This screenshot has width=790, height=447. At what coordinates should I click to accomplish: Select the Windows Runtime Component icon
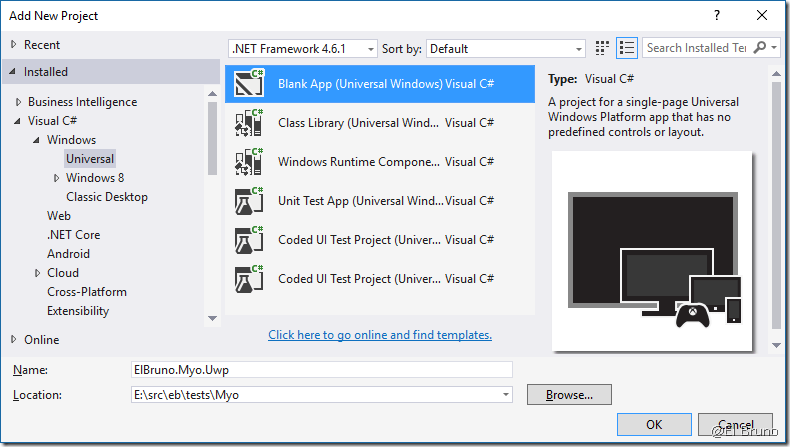tap(248, 162)
